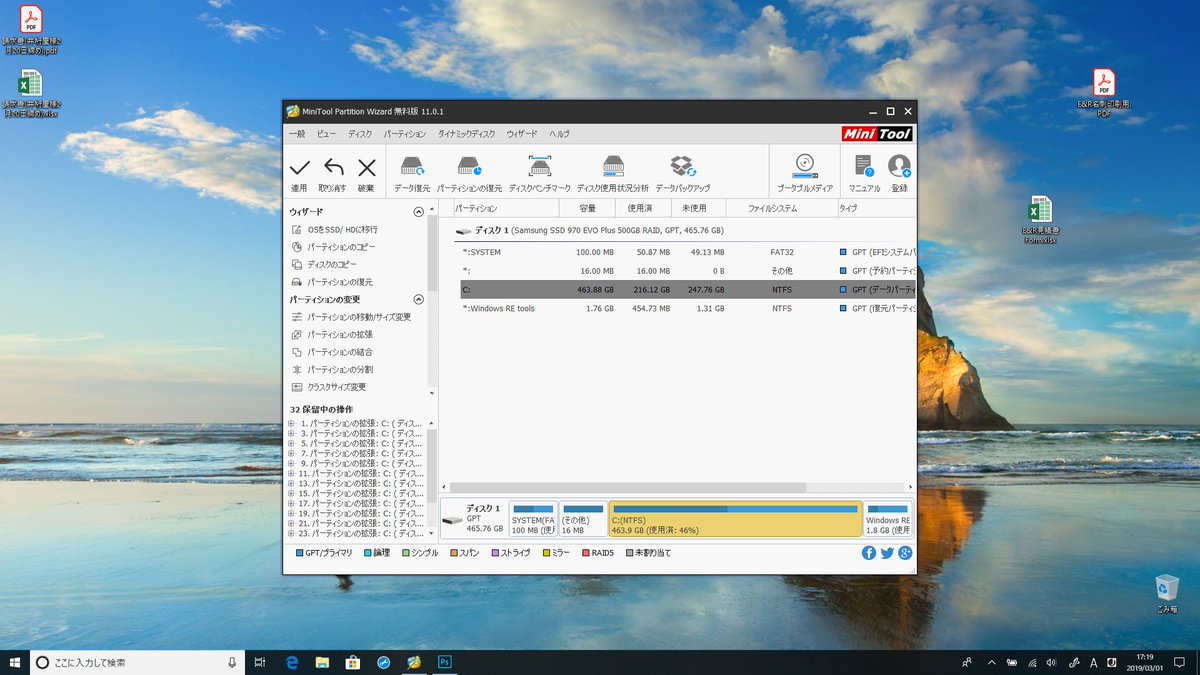Expand pending operation 17

[x=291, y=504]
